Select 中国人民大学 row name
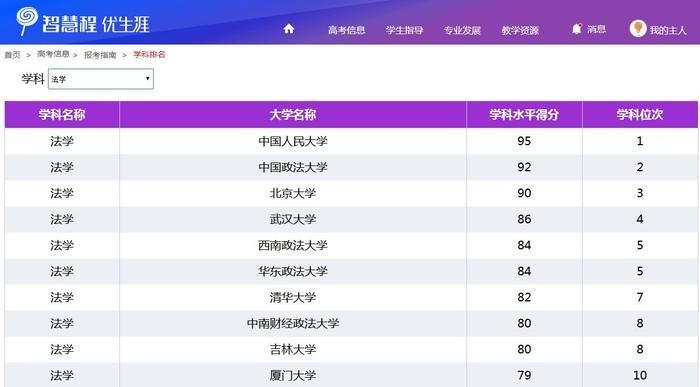Screen dimensions: 700x387 pos(293,141)
